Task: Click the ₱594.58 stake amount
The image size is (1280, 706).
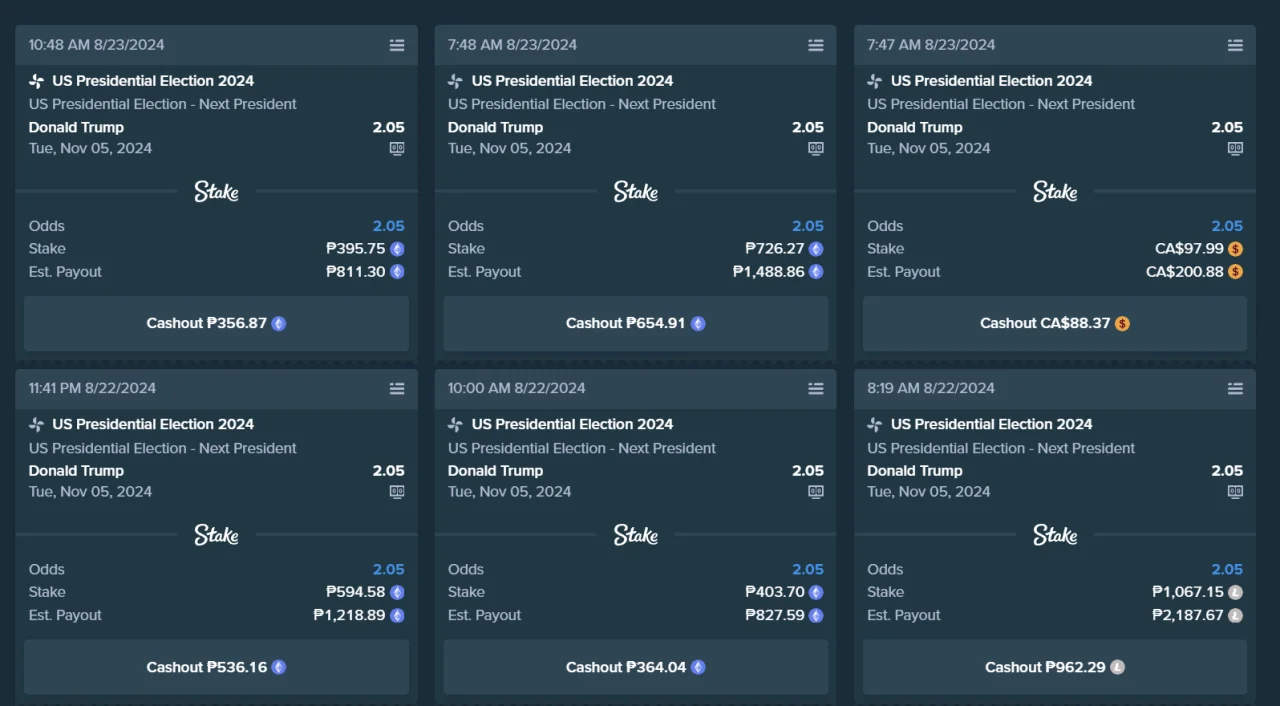Action: tap(356, 592)
